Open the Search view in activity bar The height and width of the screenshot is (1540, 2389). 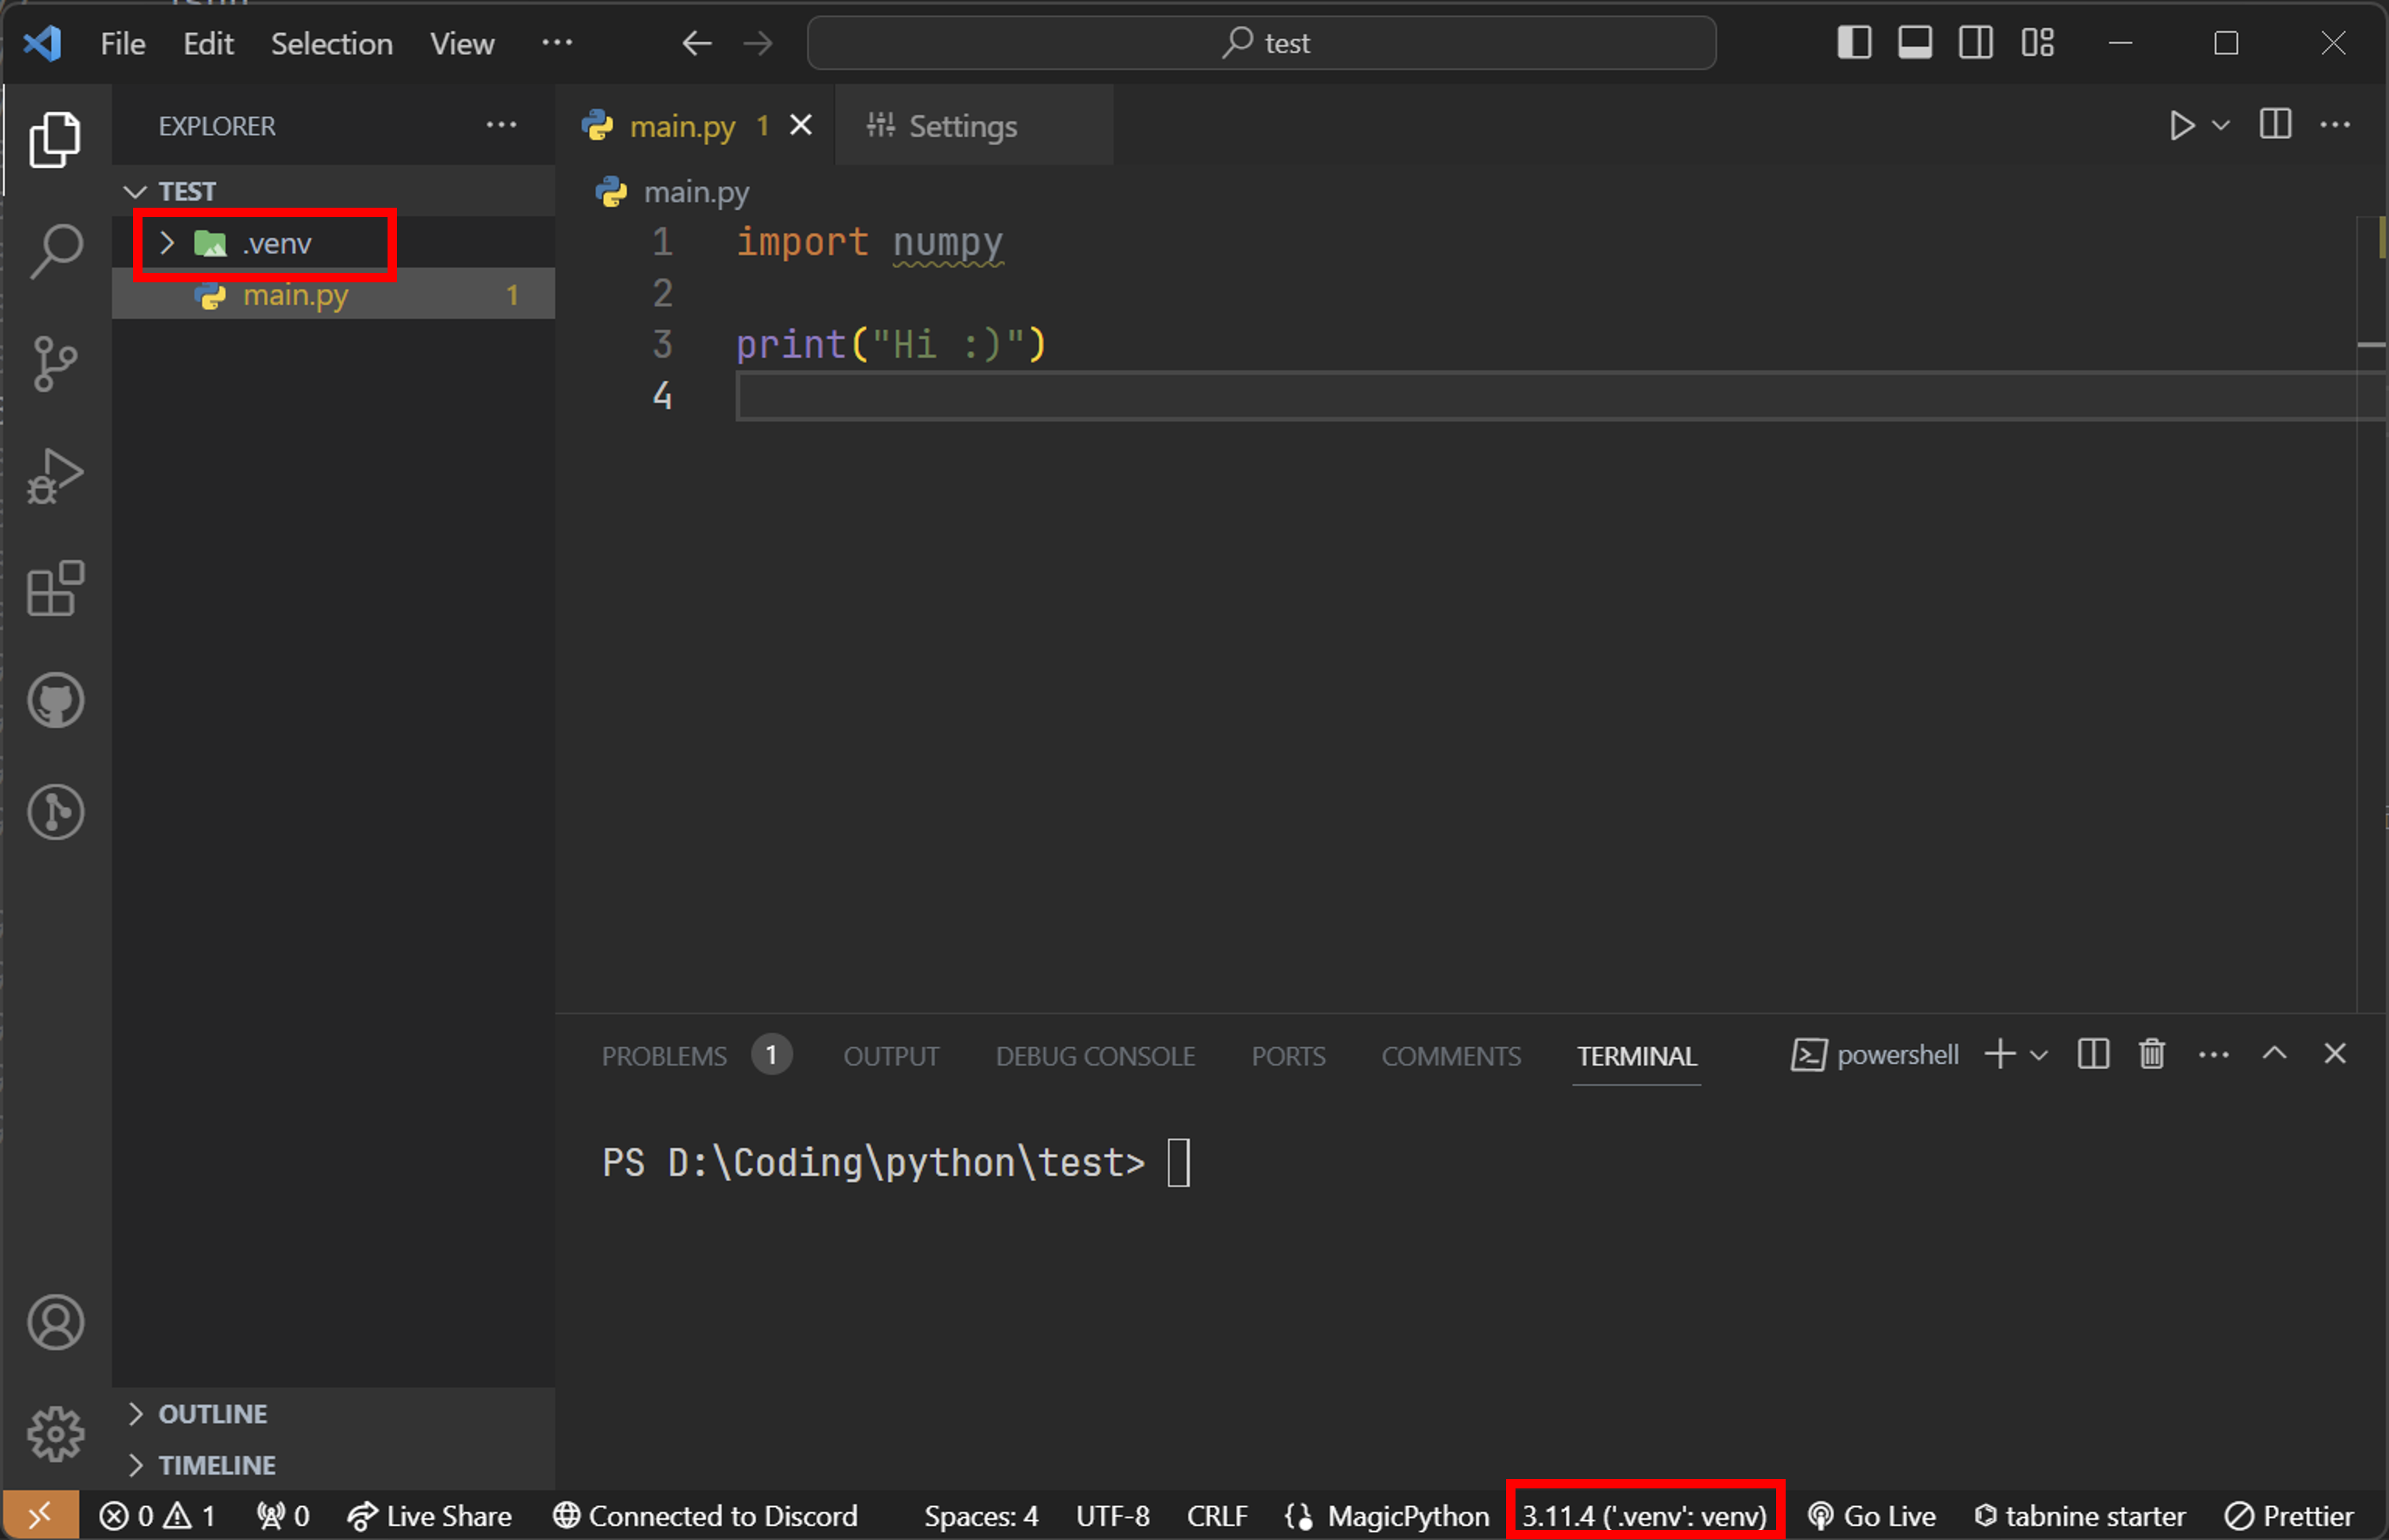55,250
